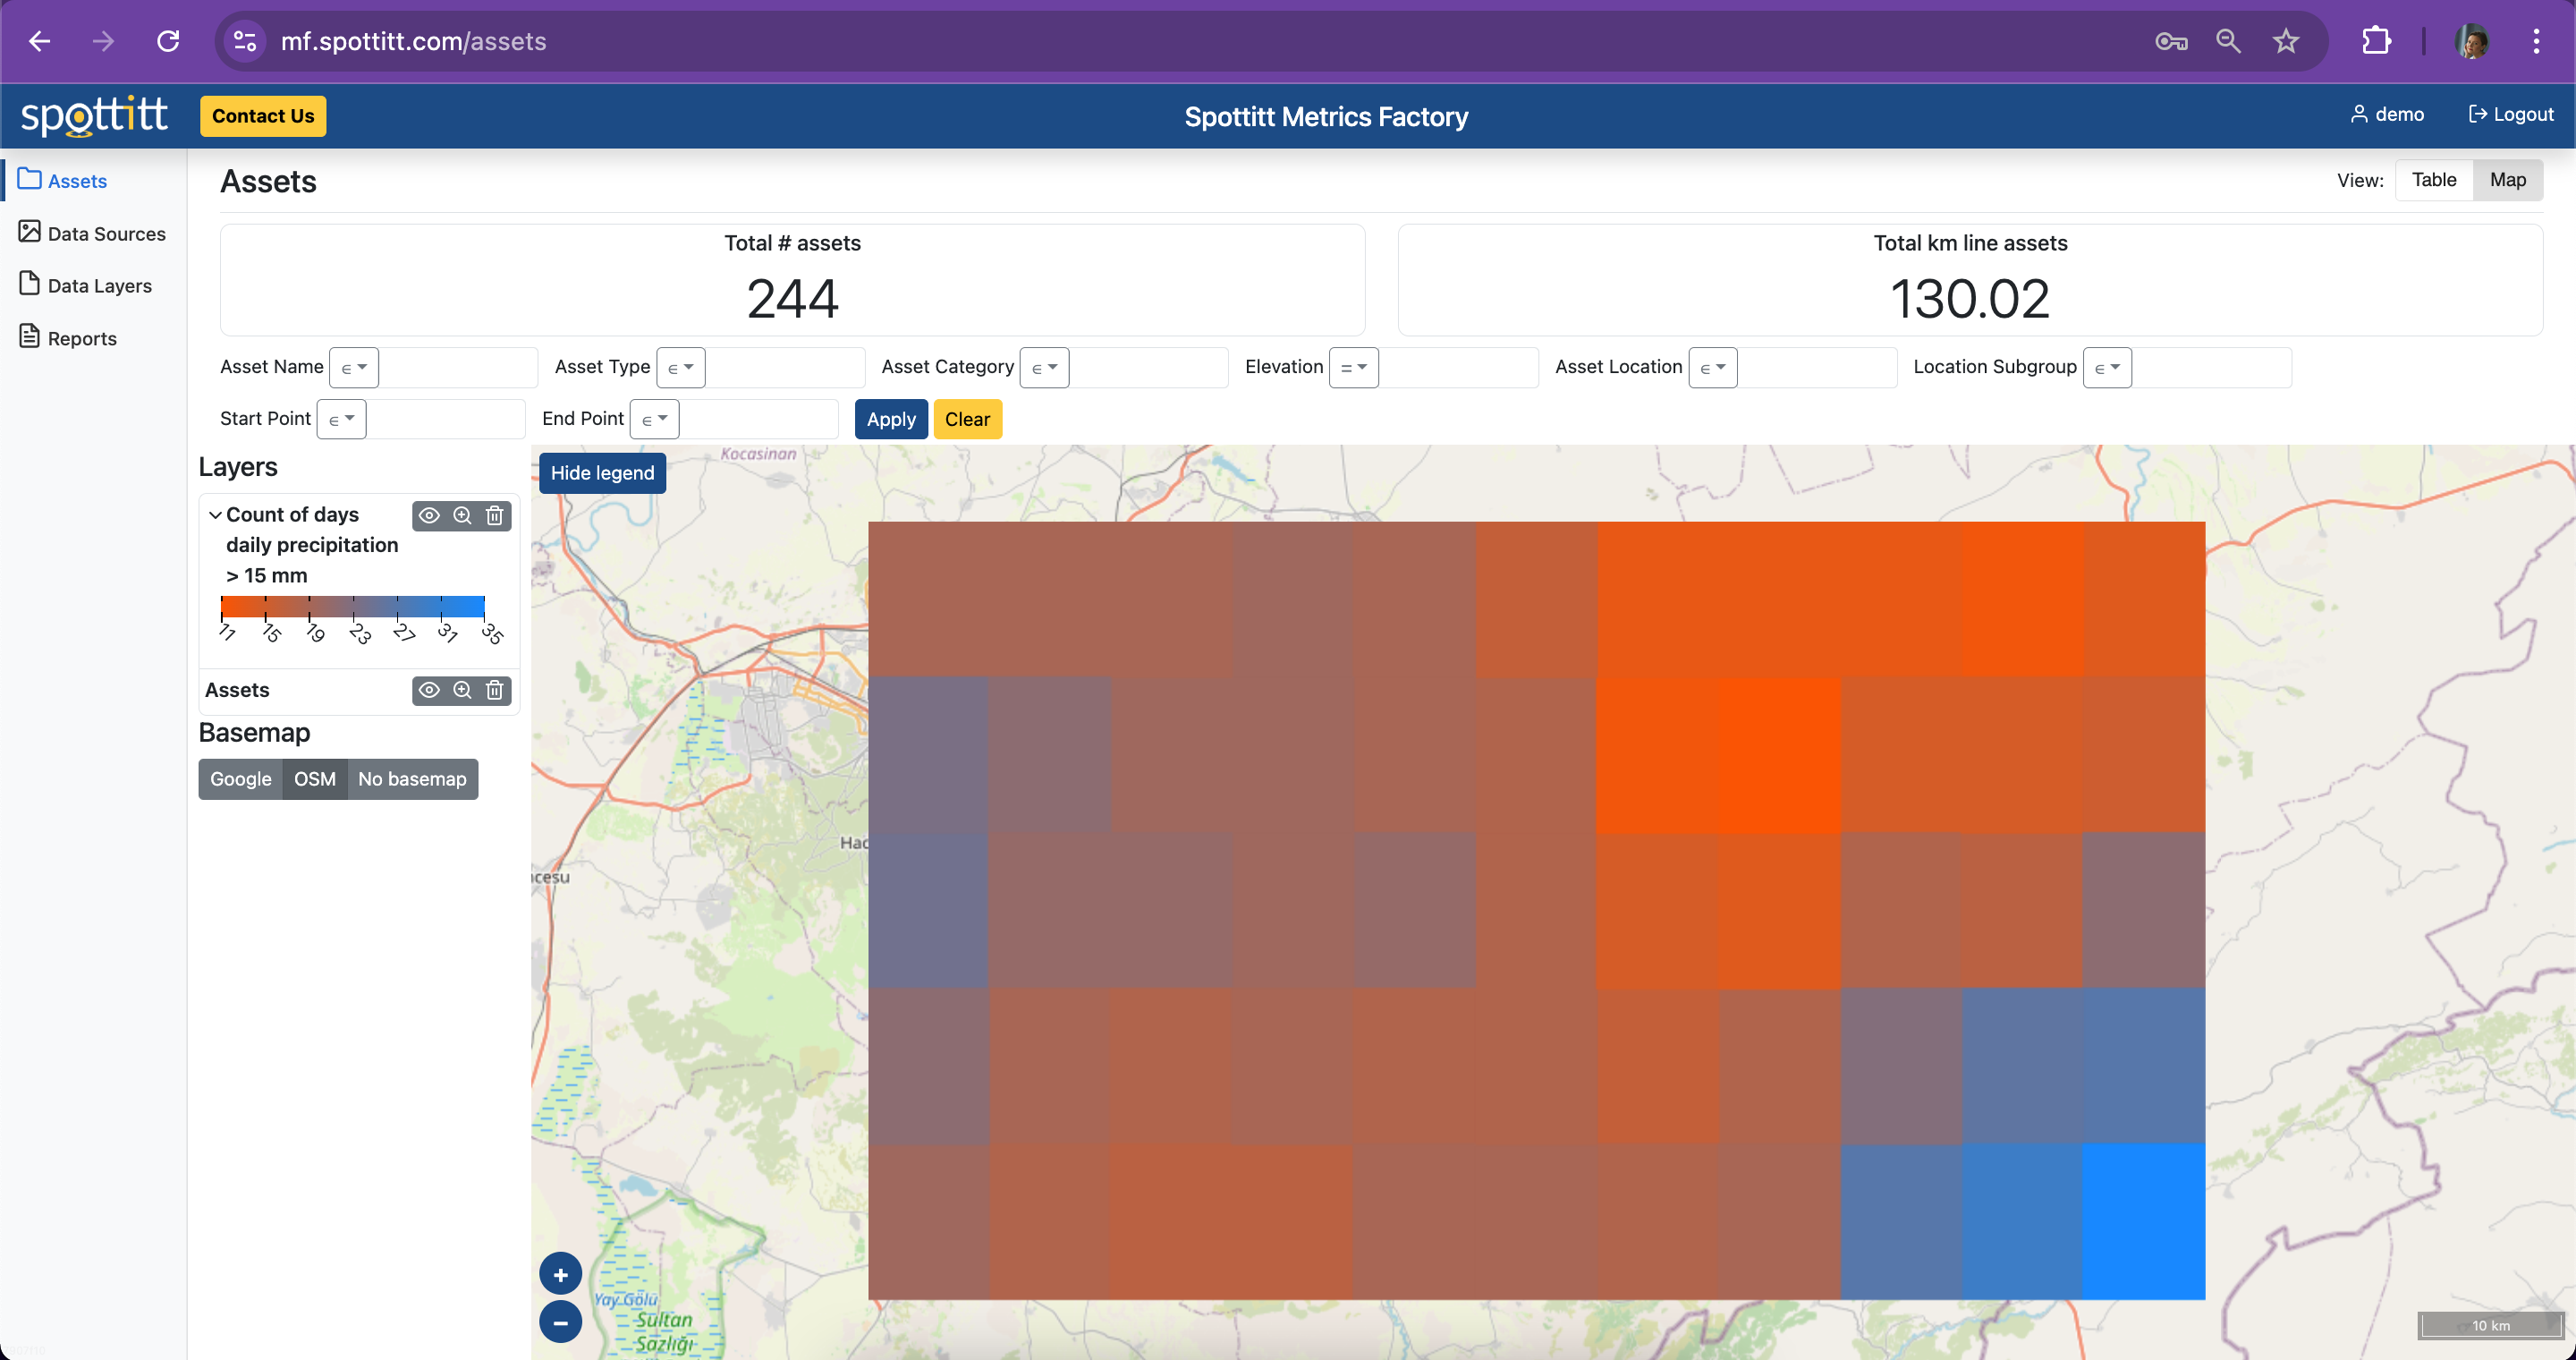The height and width of the screenshot is (1360, 2576).
Task: Zoom in on the map
Action: tap(560, 1274)
